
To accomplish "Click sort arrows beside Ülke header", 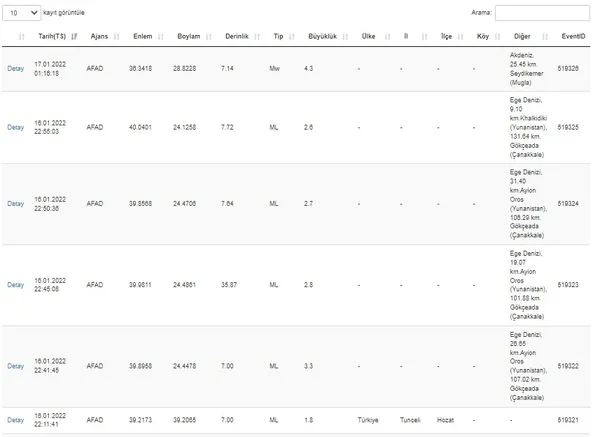I will click(x=385, y=37).
